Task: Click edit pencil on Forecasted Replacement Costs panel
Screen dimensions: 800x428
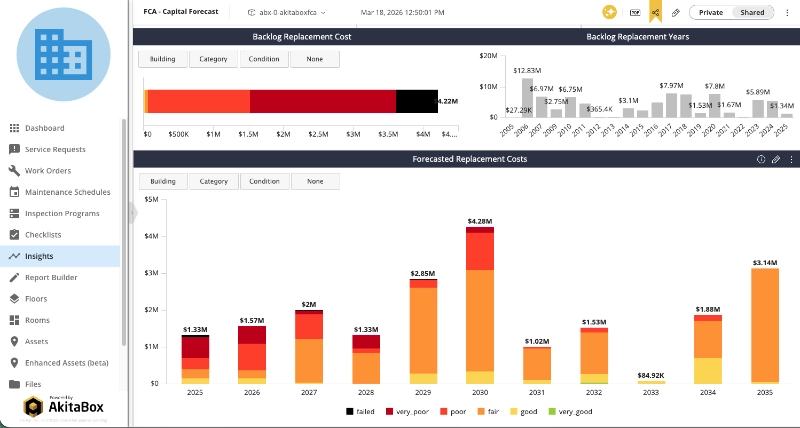Action: 776,159
